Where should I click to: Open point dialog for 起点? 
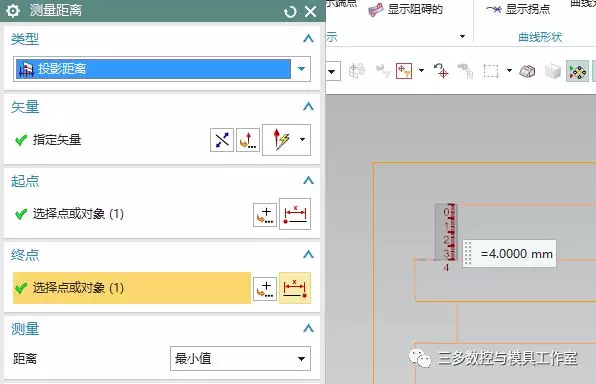[265, 215]
